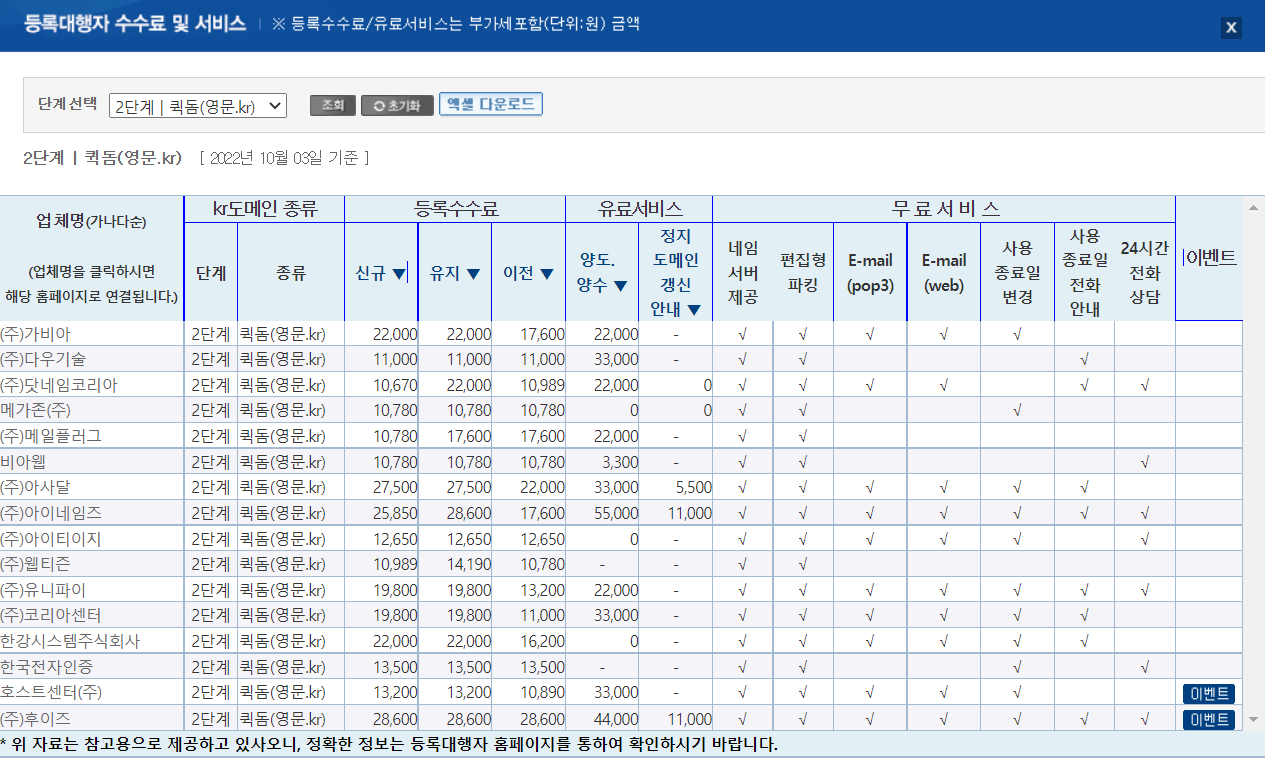
Task: Open 메가존(주) company link
Action: pyautogui.click(x=36, y=410)
